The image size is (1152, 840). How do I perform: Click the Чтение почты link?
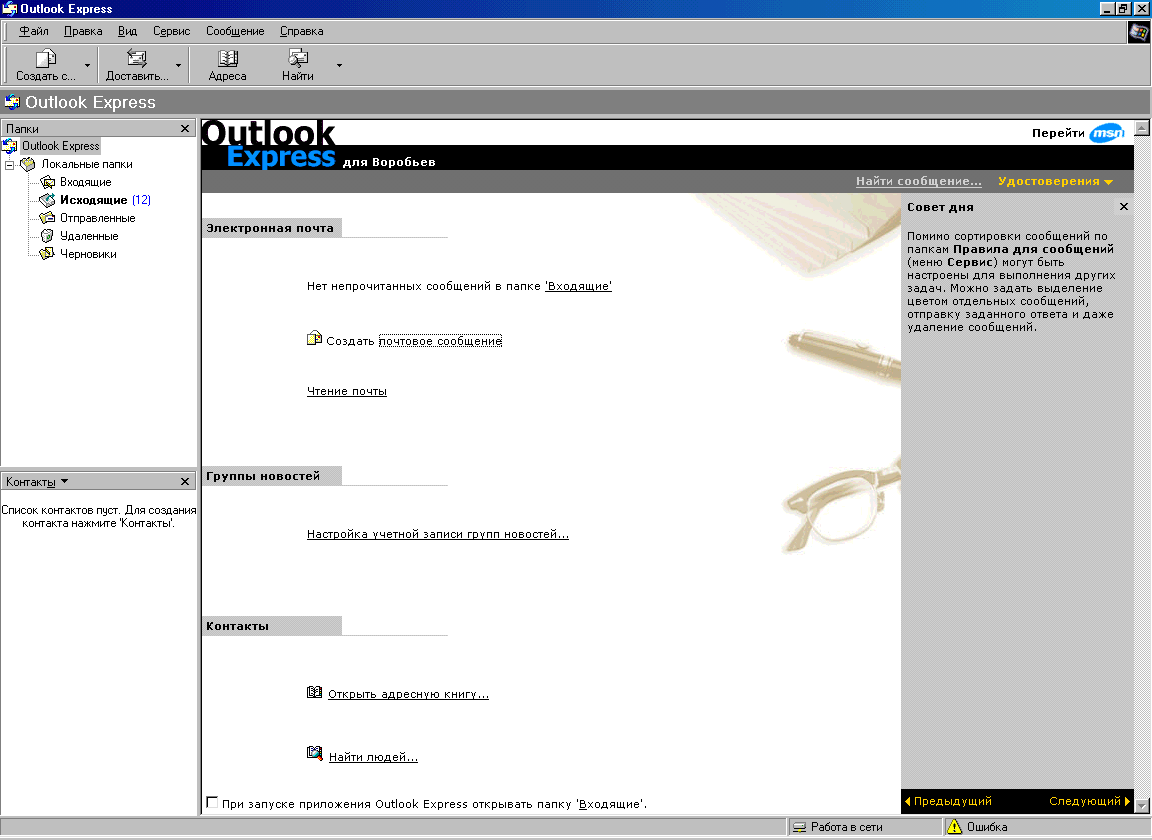347,392
